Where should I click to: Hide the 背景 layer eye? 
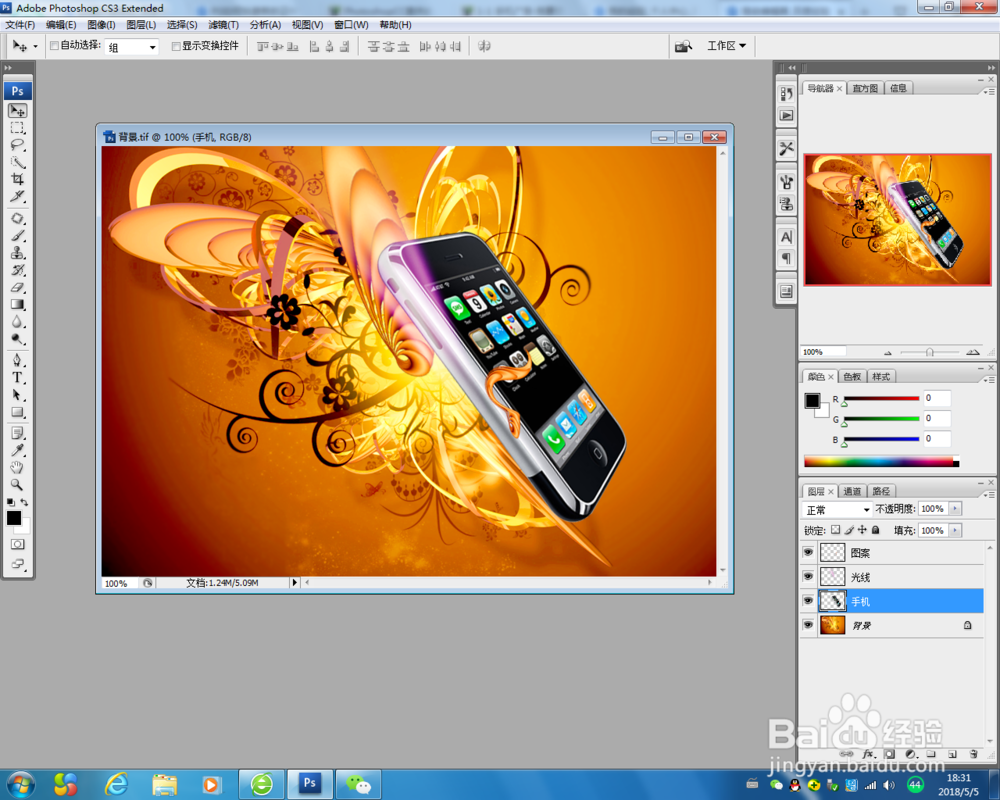click(808, 625)
